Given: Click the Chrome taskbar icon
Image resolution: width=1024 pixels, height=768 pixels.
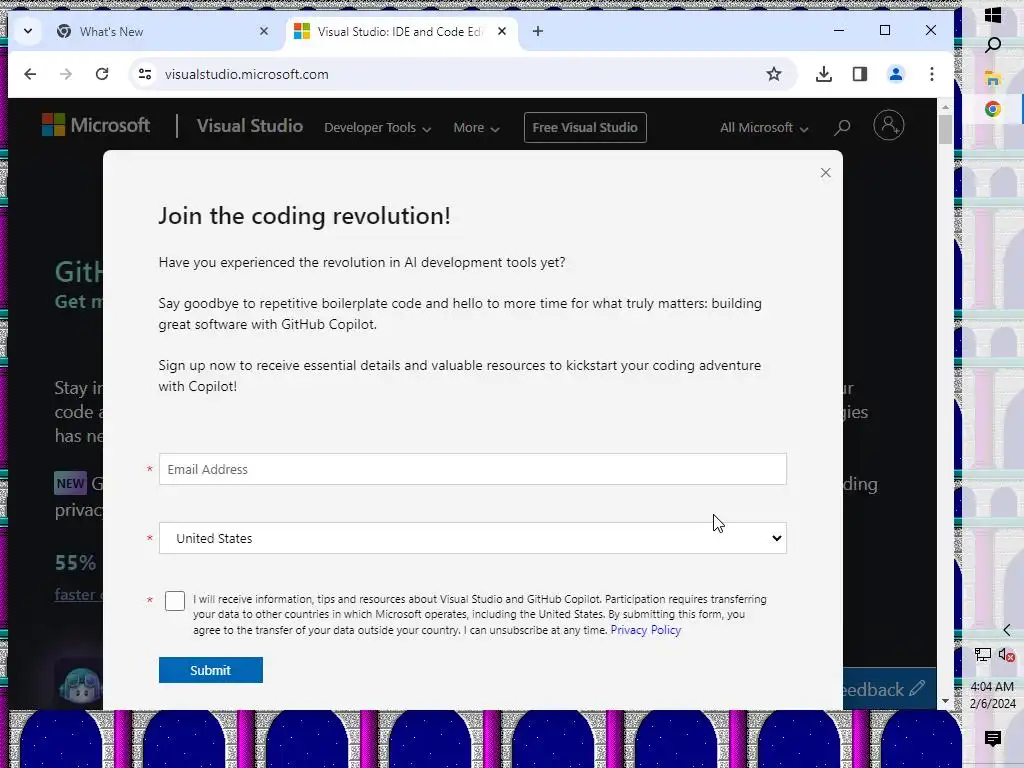Looking at the screenshot, I should [x=993, y=109].
